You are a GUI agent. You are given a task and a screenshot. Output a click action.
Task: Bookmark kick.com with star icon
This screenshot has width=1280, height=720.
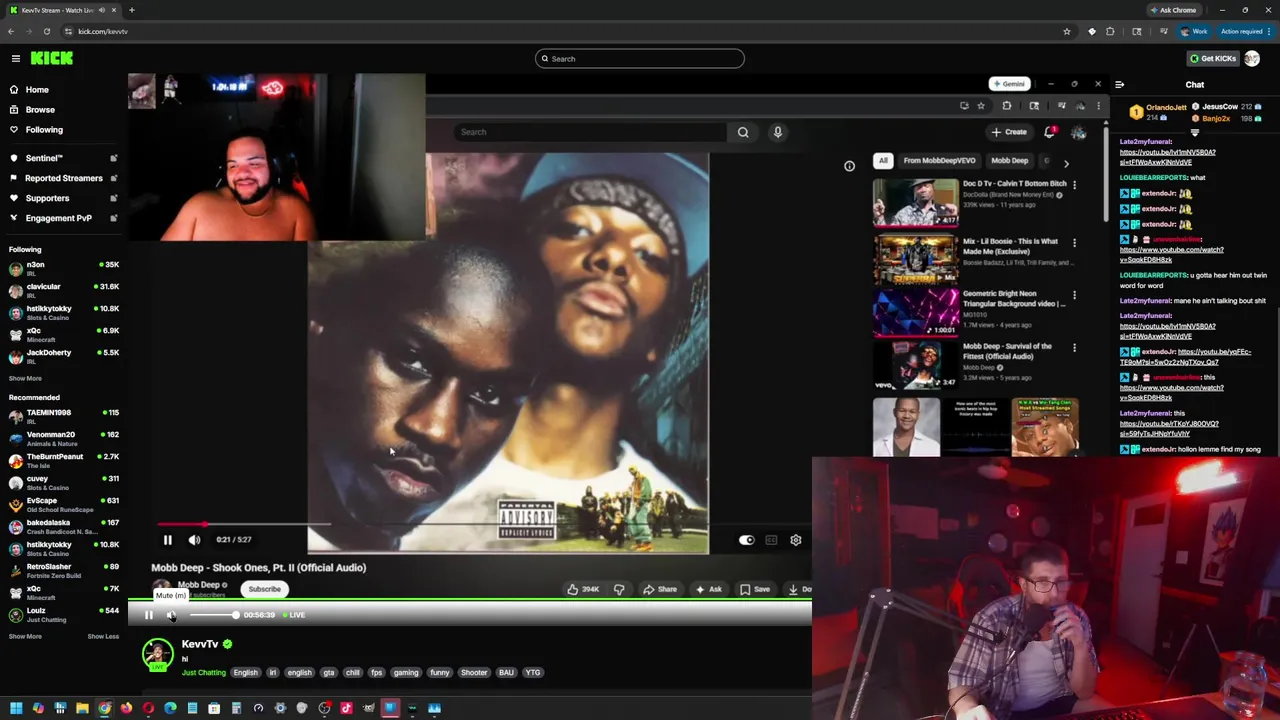(1067, 32)
